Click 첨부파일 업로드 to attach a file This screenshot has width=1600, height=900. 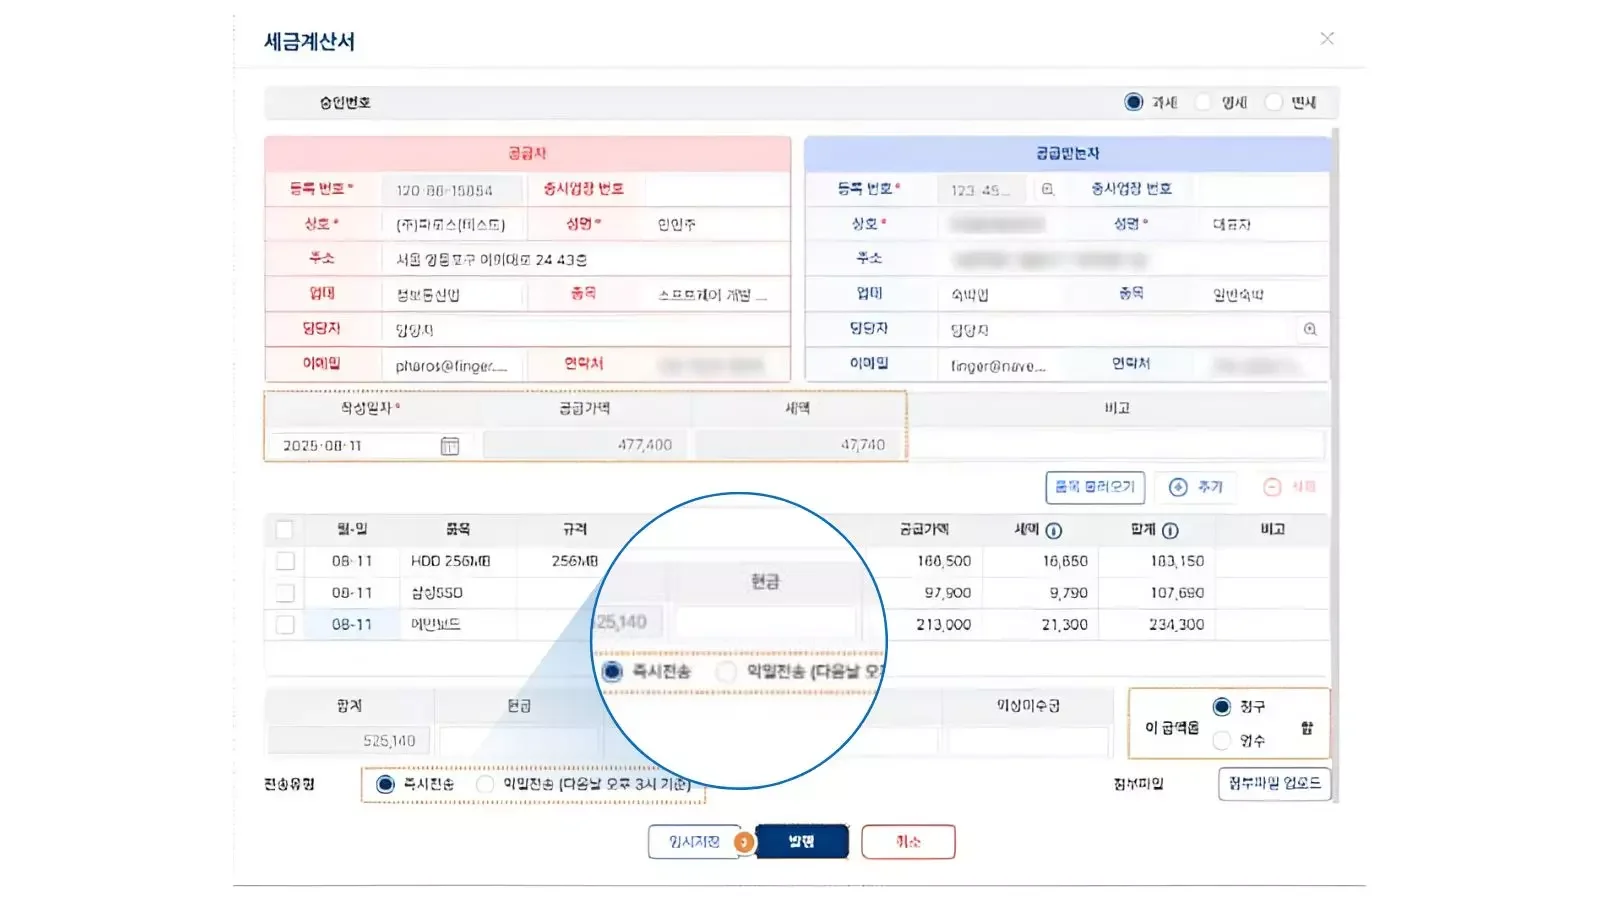1273,785
